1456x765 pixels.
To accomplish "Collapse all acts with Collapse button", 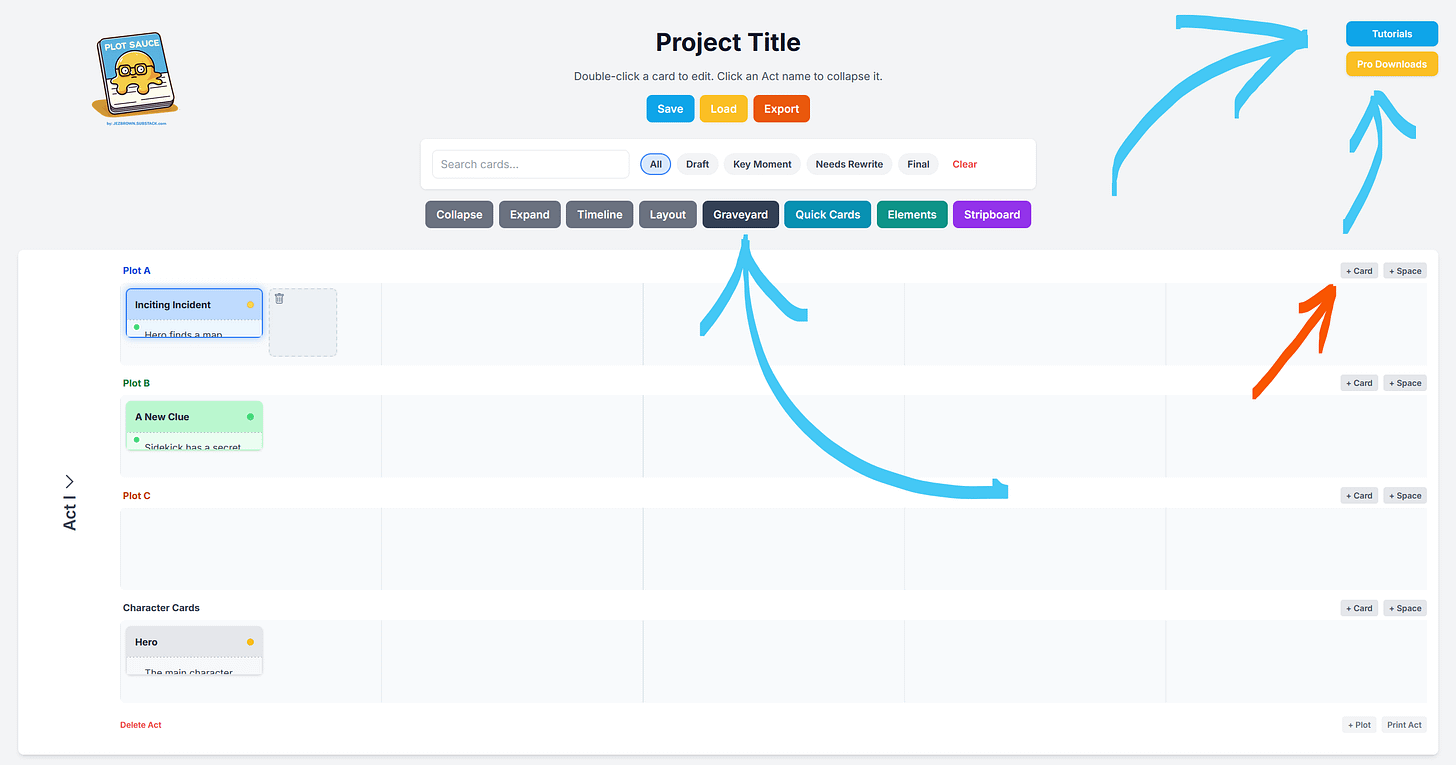I will (459, 215).
